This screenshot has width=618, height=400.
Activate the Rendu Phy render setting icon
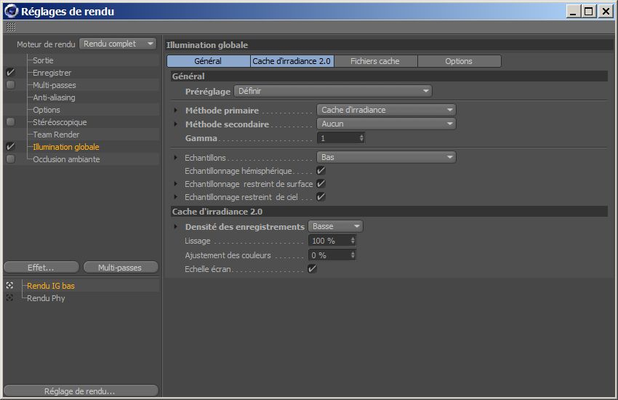pos(10,298)
